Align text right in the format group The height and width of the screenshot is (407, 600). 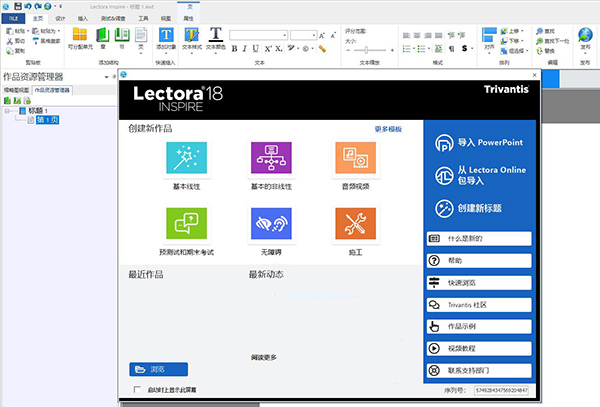pyautogui.click(x=428, y=36)
